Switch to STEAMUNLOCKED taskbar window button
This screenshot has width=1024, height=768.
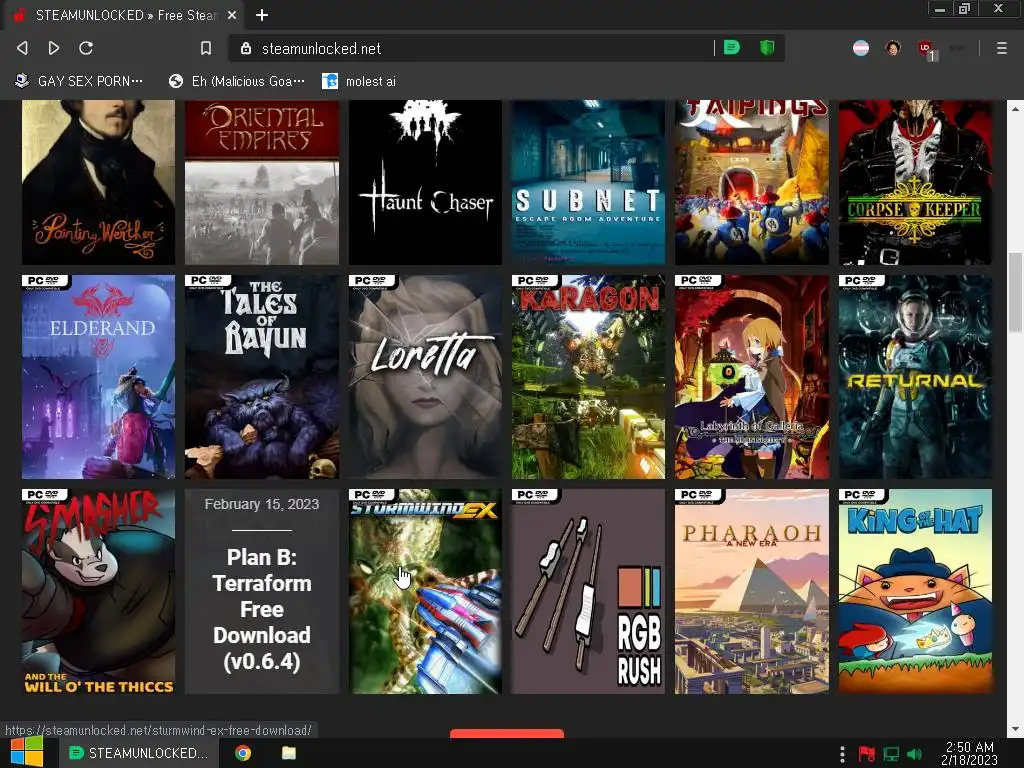(140, 753)
